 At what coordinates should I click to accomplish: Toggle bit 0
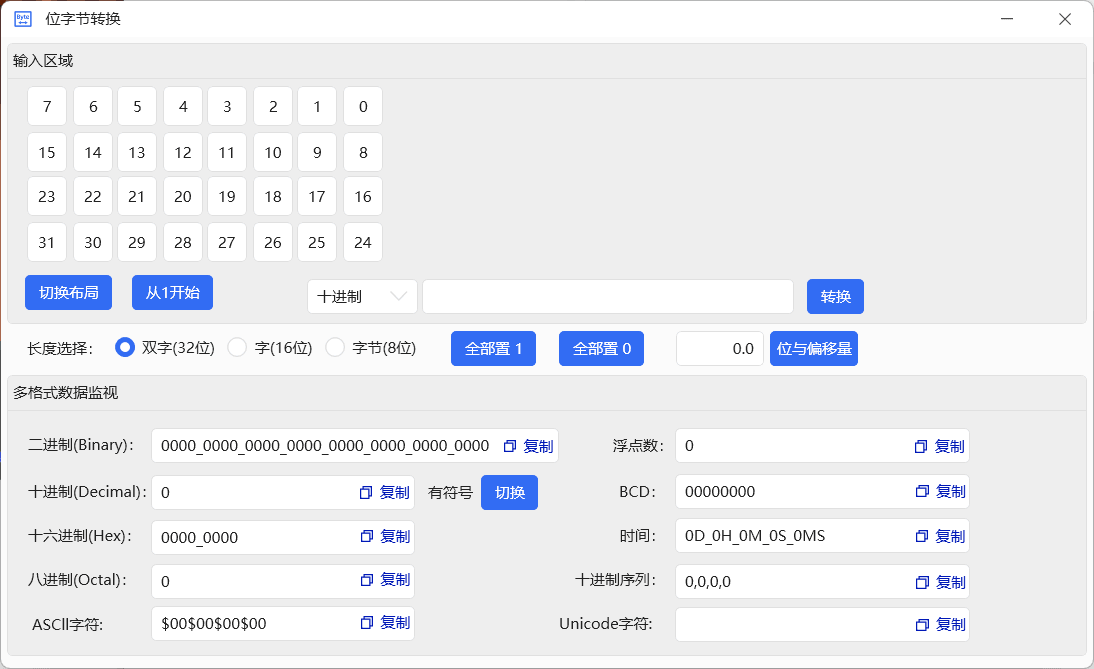point(363,106)
